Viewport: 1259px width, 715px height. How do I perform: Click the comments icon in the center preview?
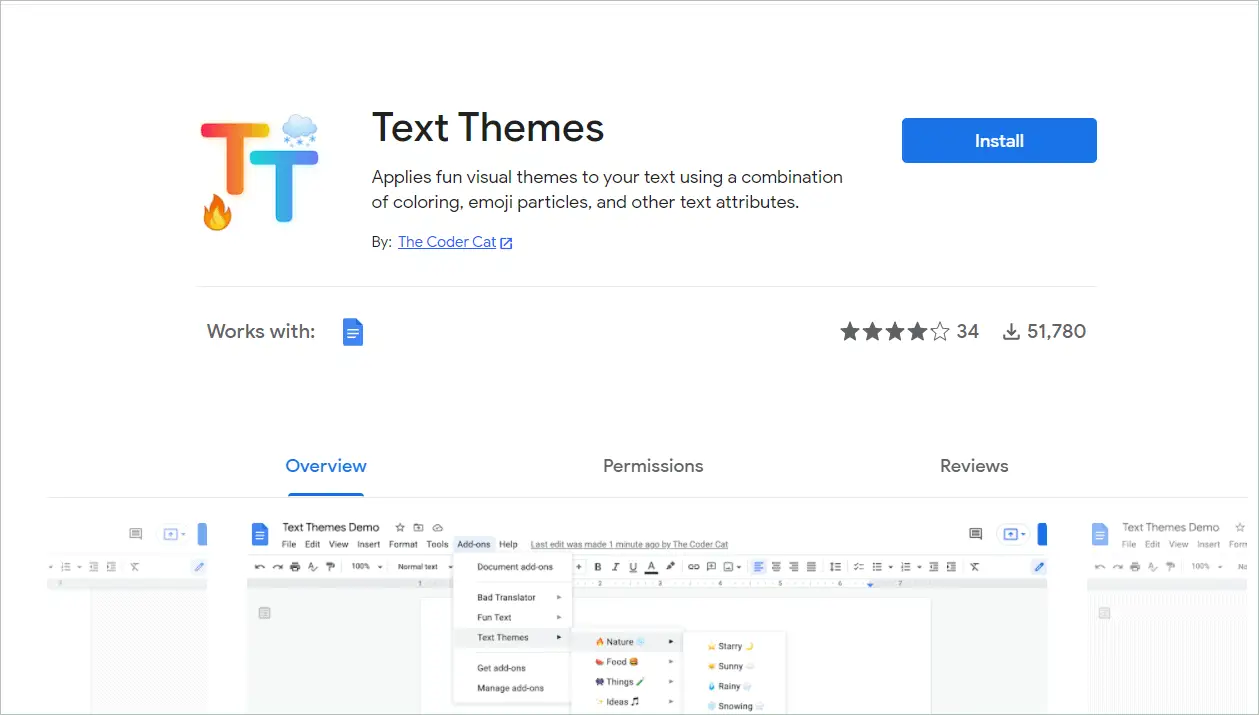(x=975, y=534)
